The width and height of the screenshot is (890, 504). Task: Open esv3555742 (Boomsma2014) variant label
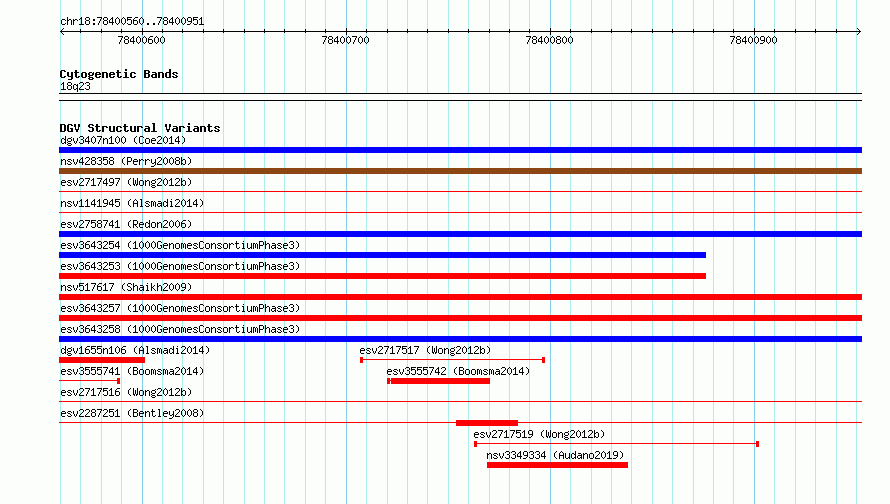[x=458, y=371]
